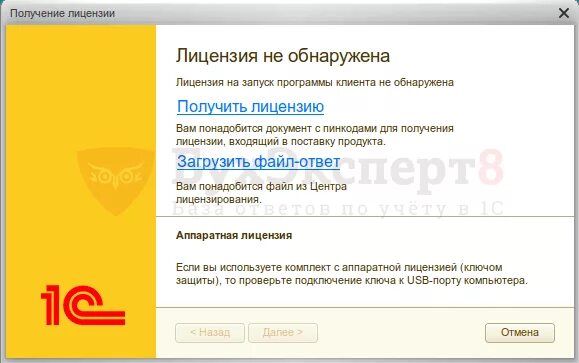Open the 'Получить лицензию' link
This screenshot has height=363, width=579.
click(250, 107)
